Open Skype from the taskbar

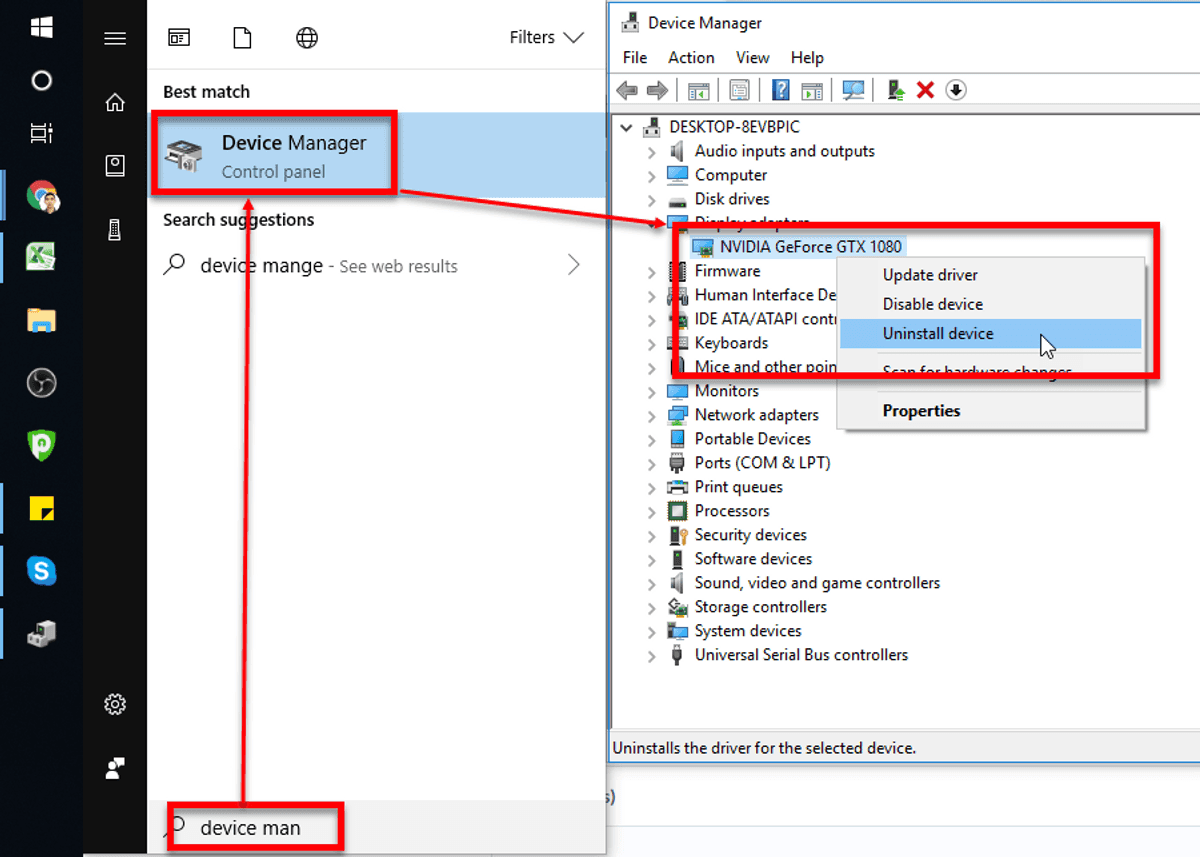[41, 571]
